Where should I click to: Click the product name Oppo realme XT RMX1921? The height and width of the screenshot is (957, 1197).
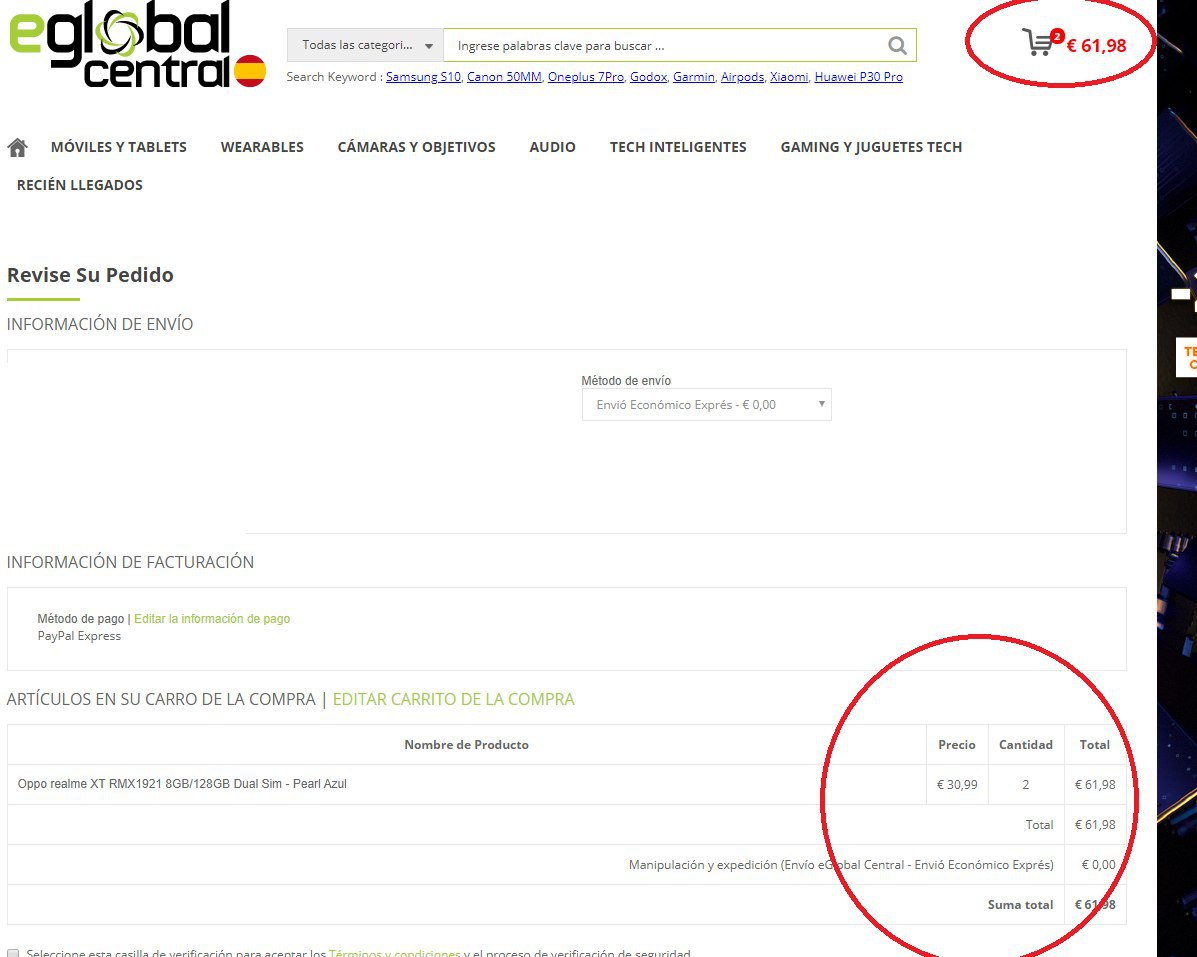tap(182, 784)
